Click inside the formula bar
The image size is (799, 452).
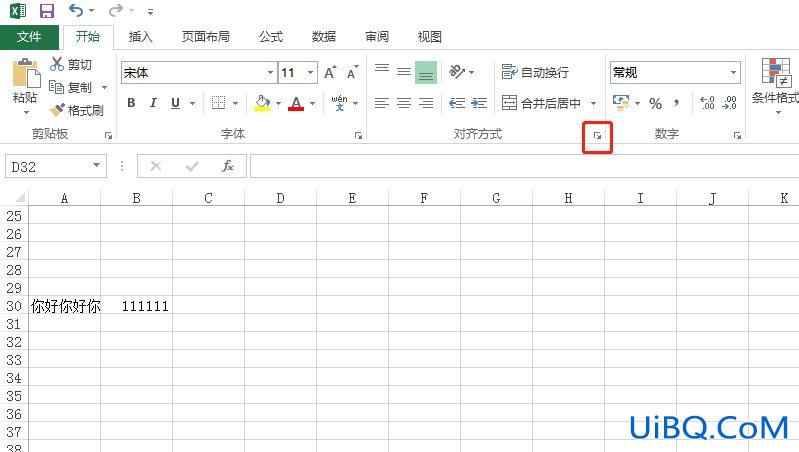524,167
